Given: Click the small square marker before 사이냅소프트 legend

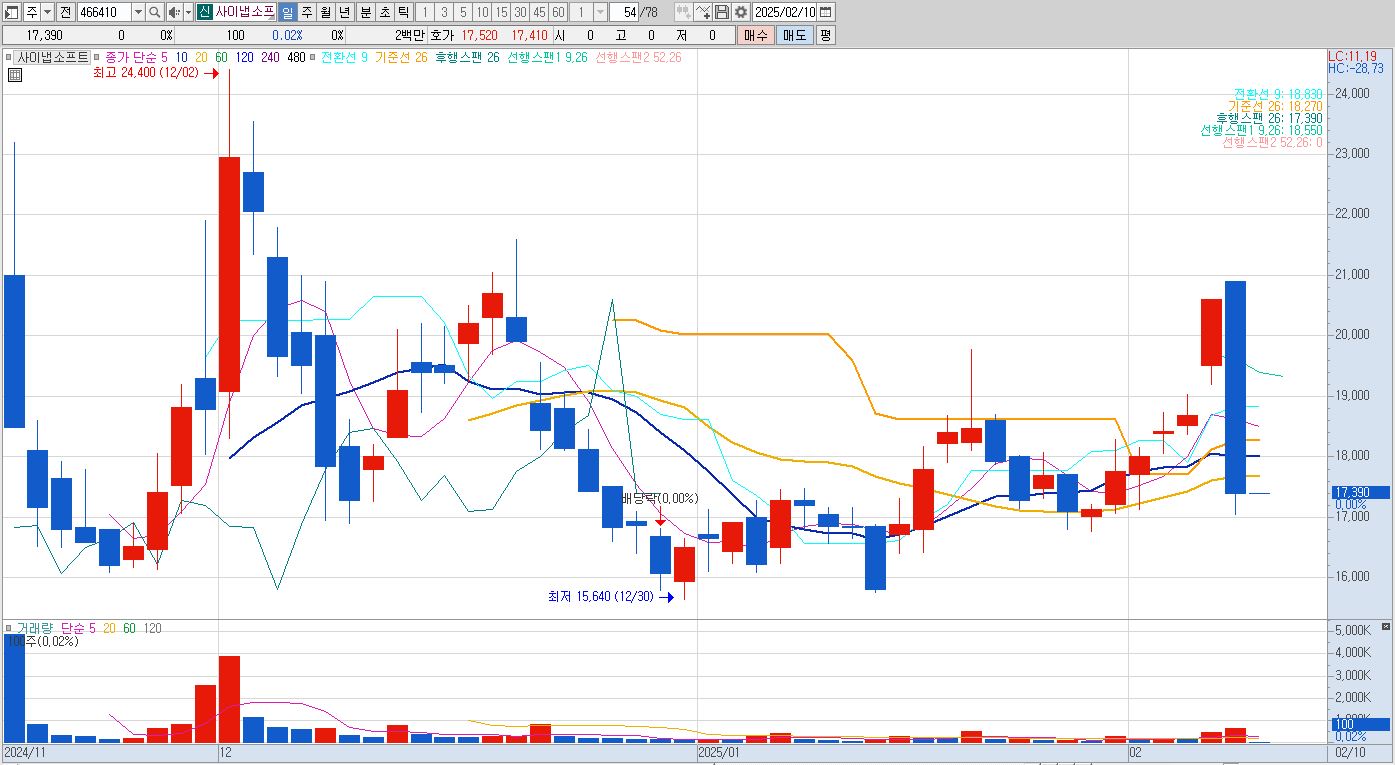Looking at the screenshot, I should click(x=8, y=57).
